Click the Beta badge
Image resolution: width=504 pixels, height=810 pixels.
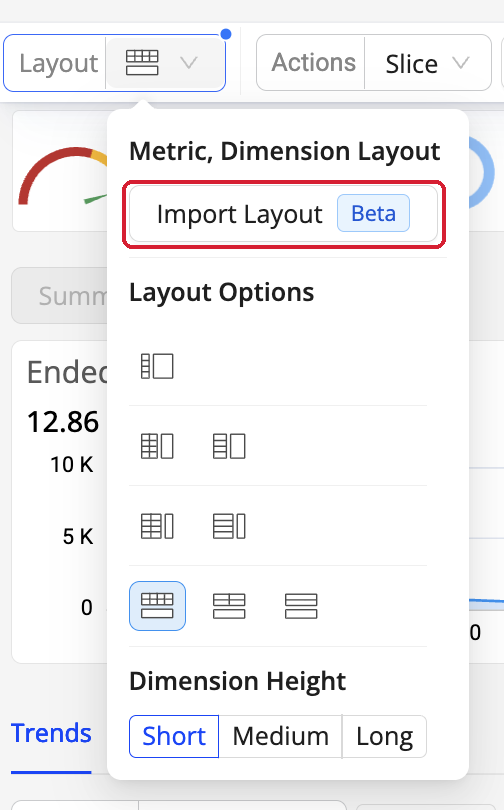click(x=373, y=213)
